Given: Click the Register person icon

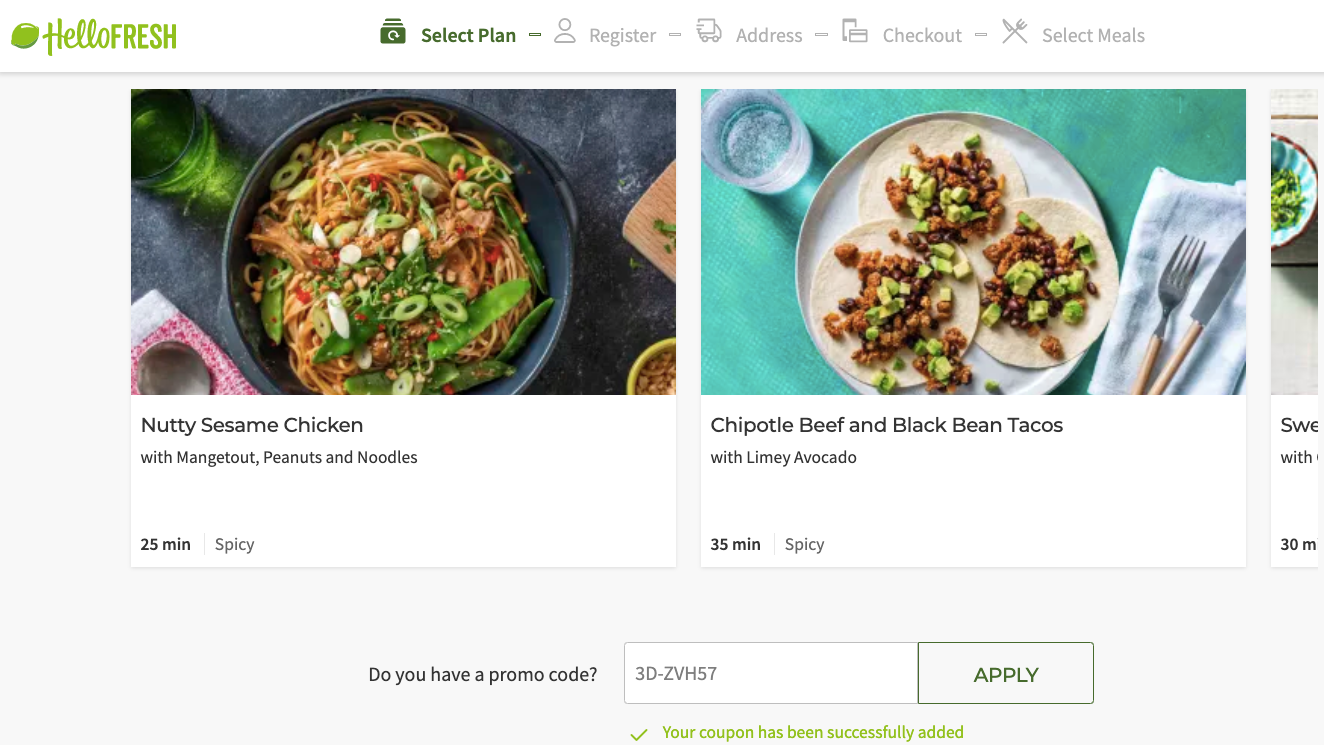Looking at the screenshot, I should [565, 31].
